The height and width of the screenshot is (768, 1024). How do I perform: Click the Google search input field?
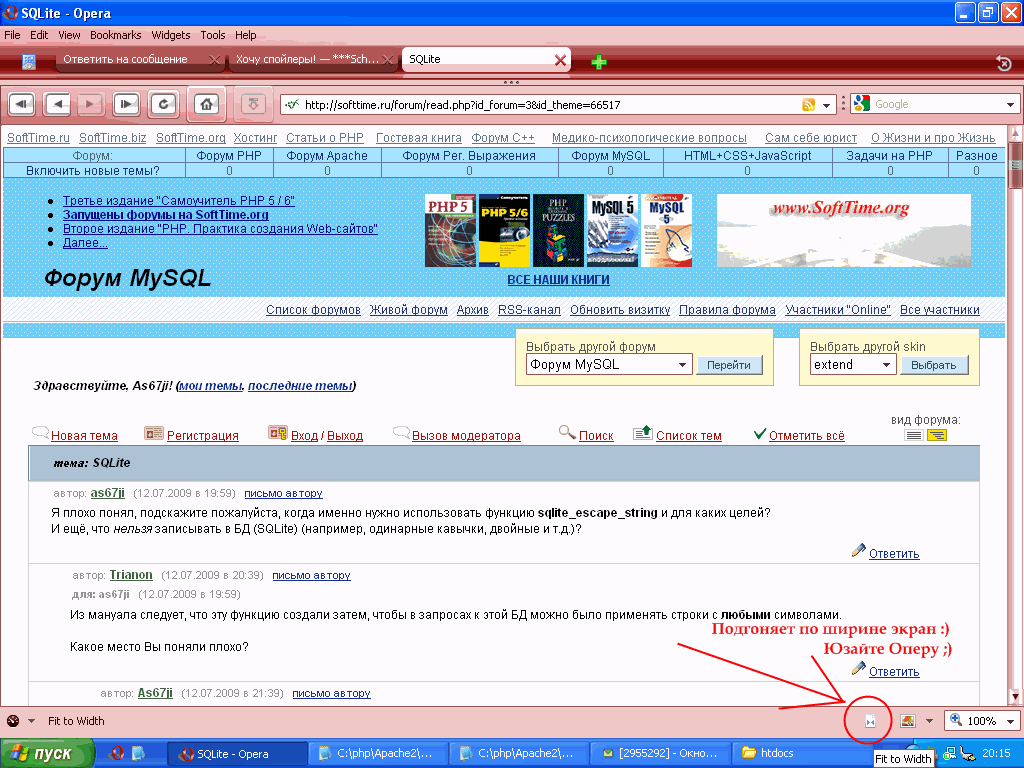[937, 104]
